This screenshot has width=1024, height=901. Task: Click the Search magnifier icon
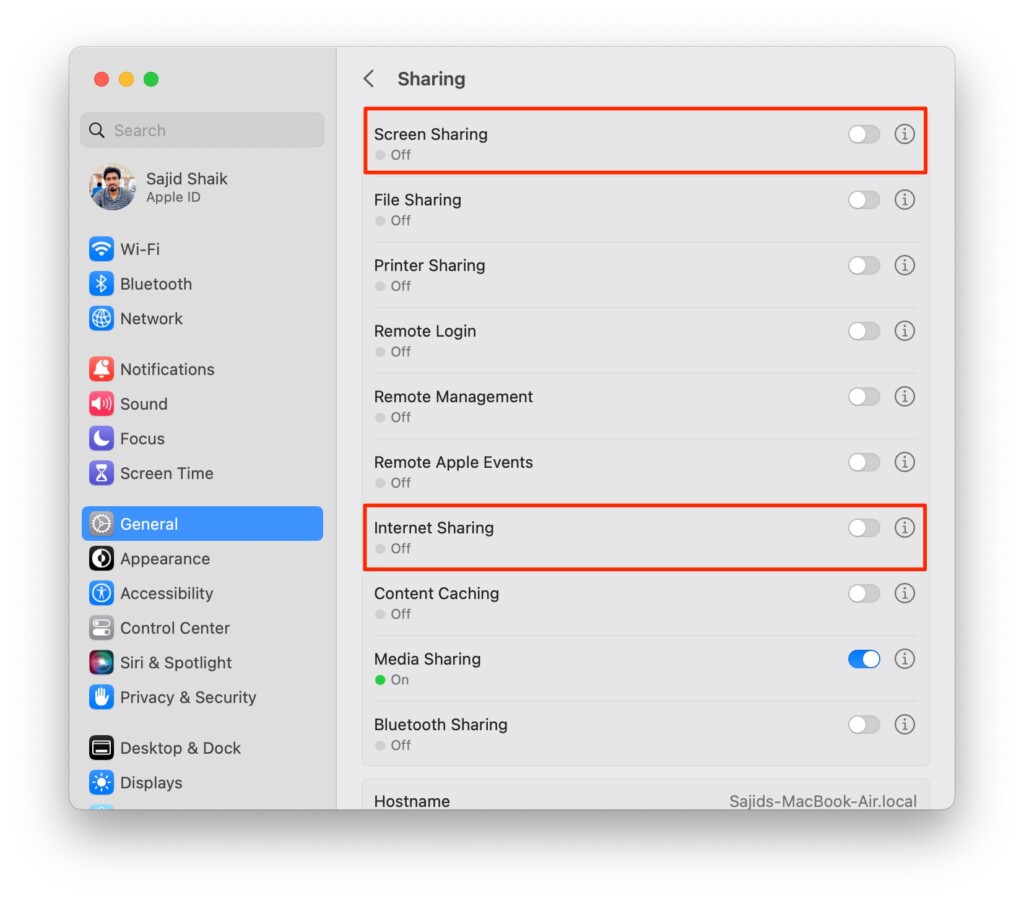pos(97,130)
